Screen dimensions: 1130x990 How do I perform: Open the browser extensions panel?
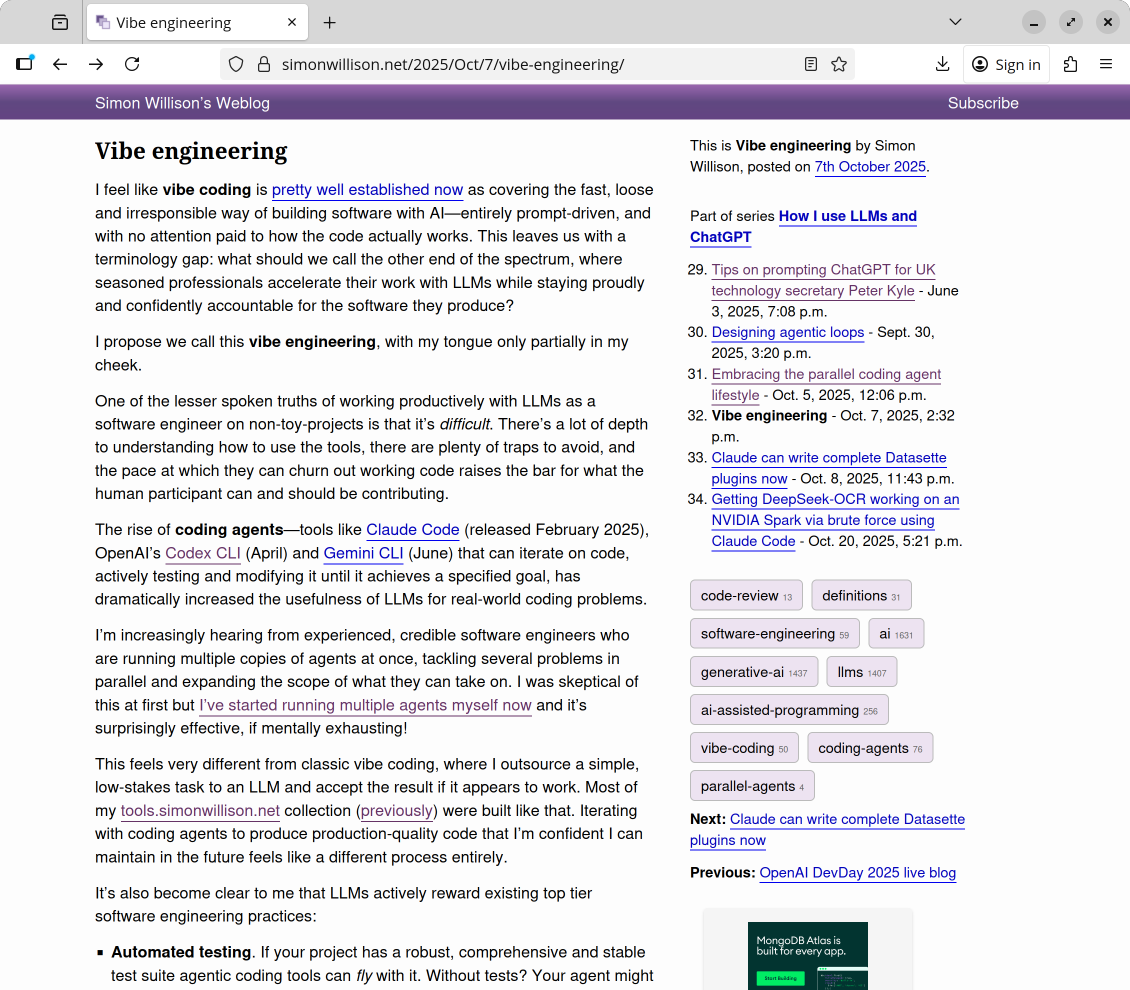point(1071,63)
